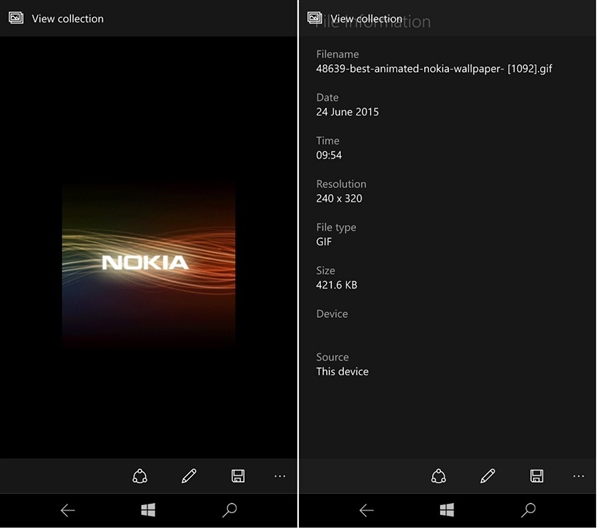Click the collection icon beside left View collection

click(16, 18)
